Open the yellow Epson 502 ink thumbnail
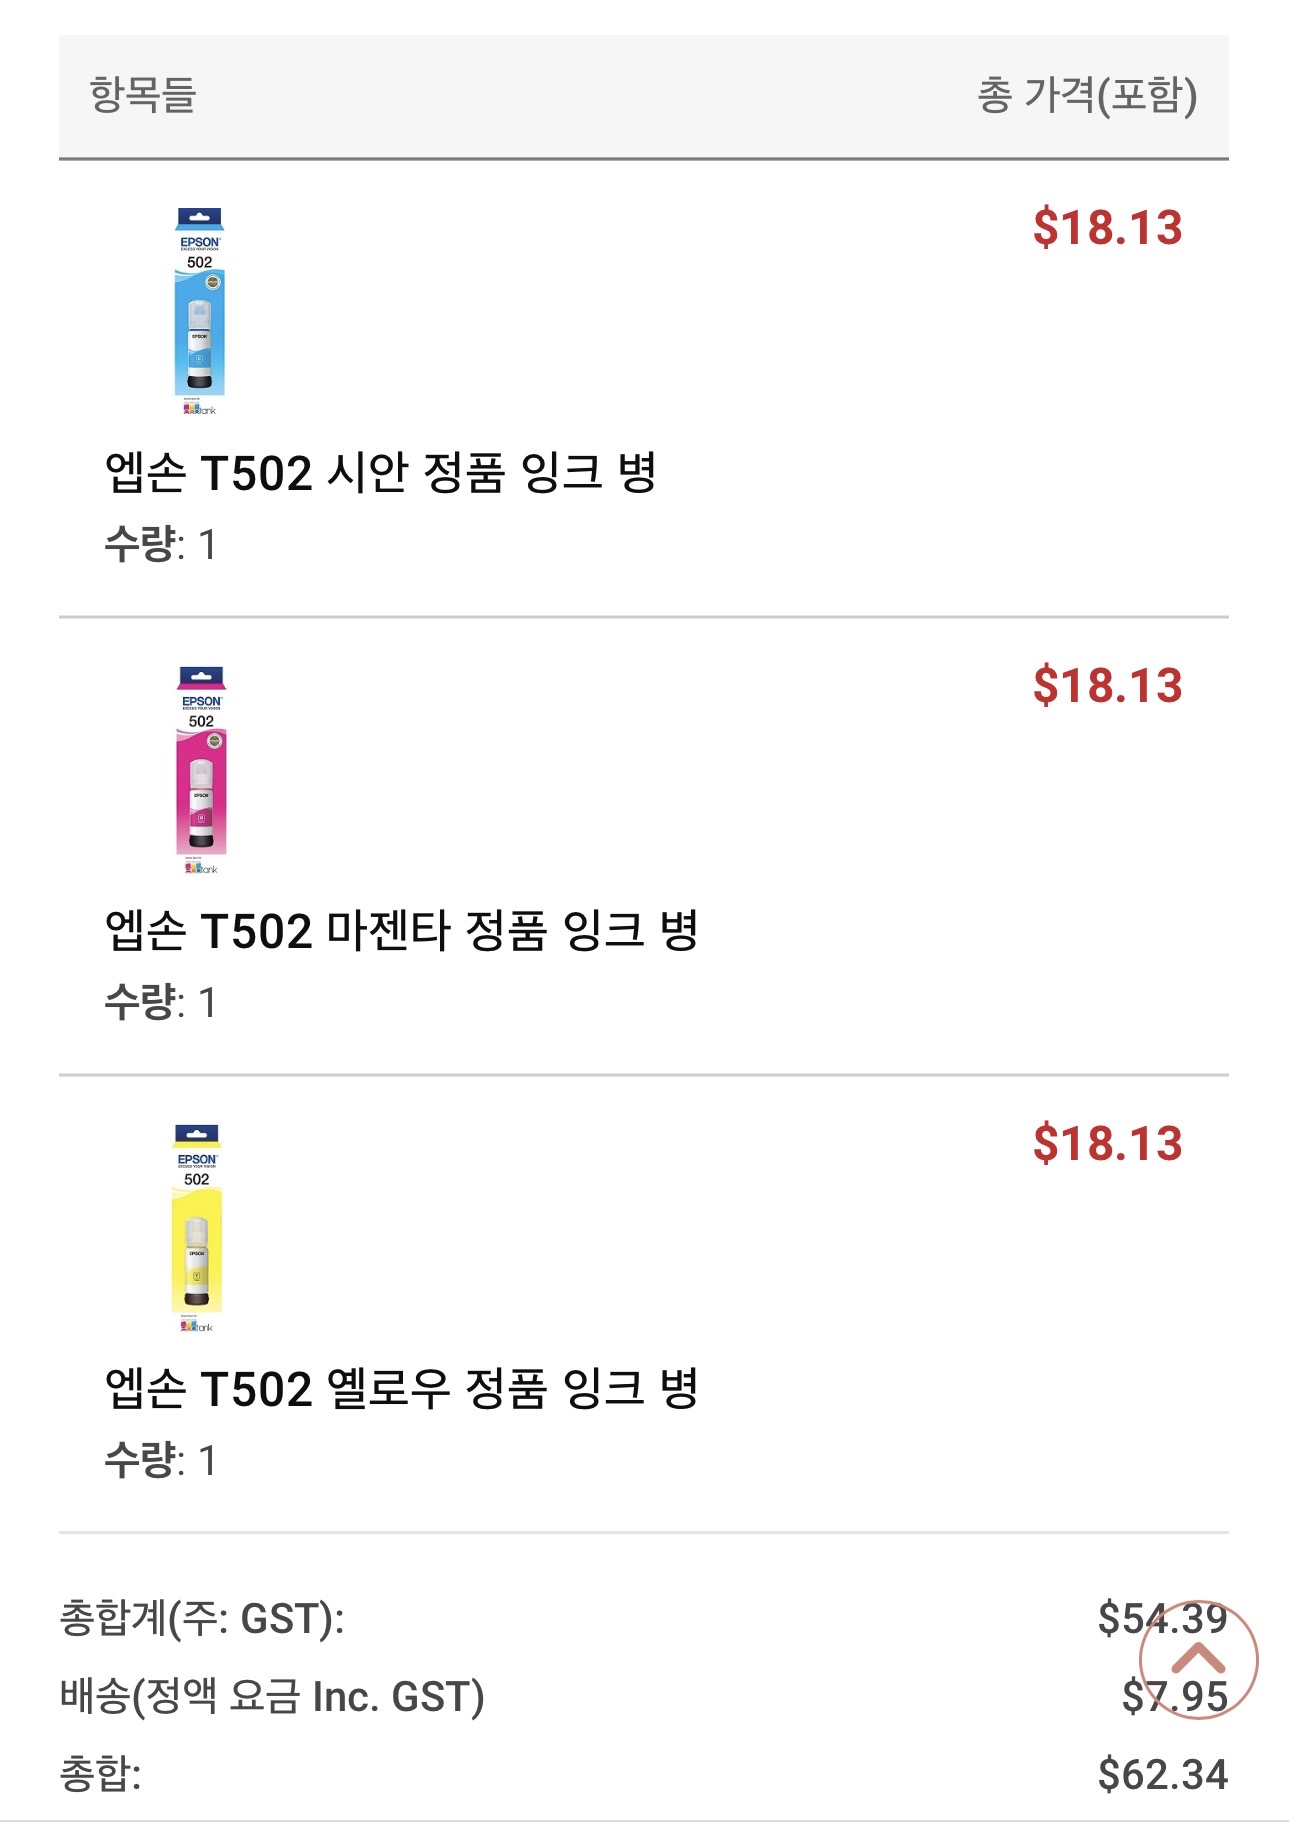Screen dimensions: 1289x1835 (197, 1227)
